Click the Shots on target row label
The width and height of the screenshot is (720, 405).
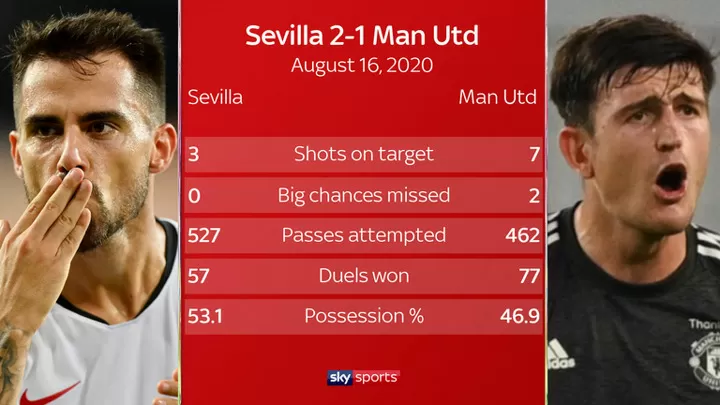click(363, 154)
